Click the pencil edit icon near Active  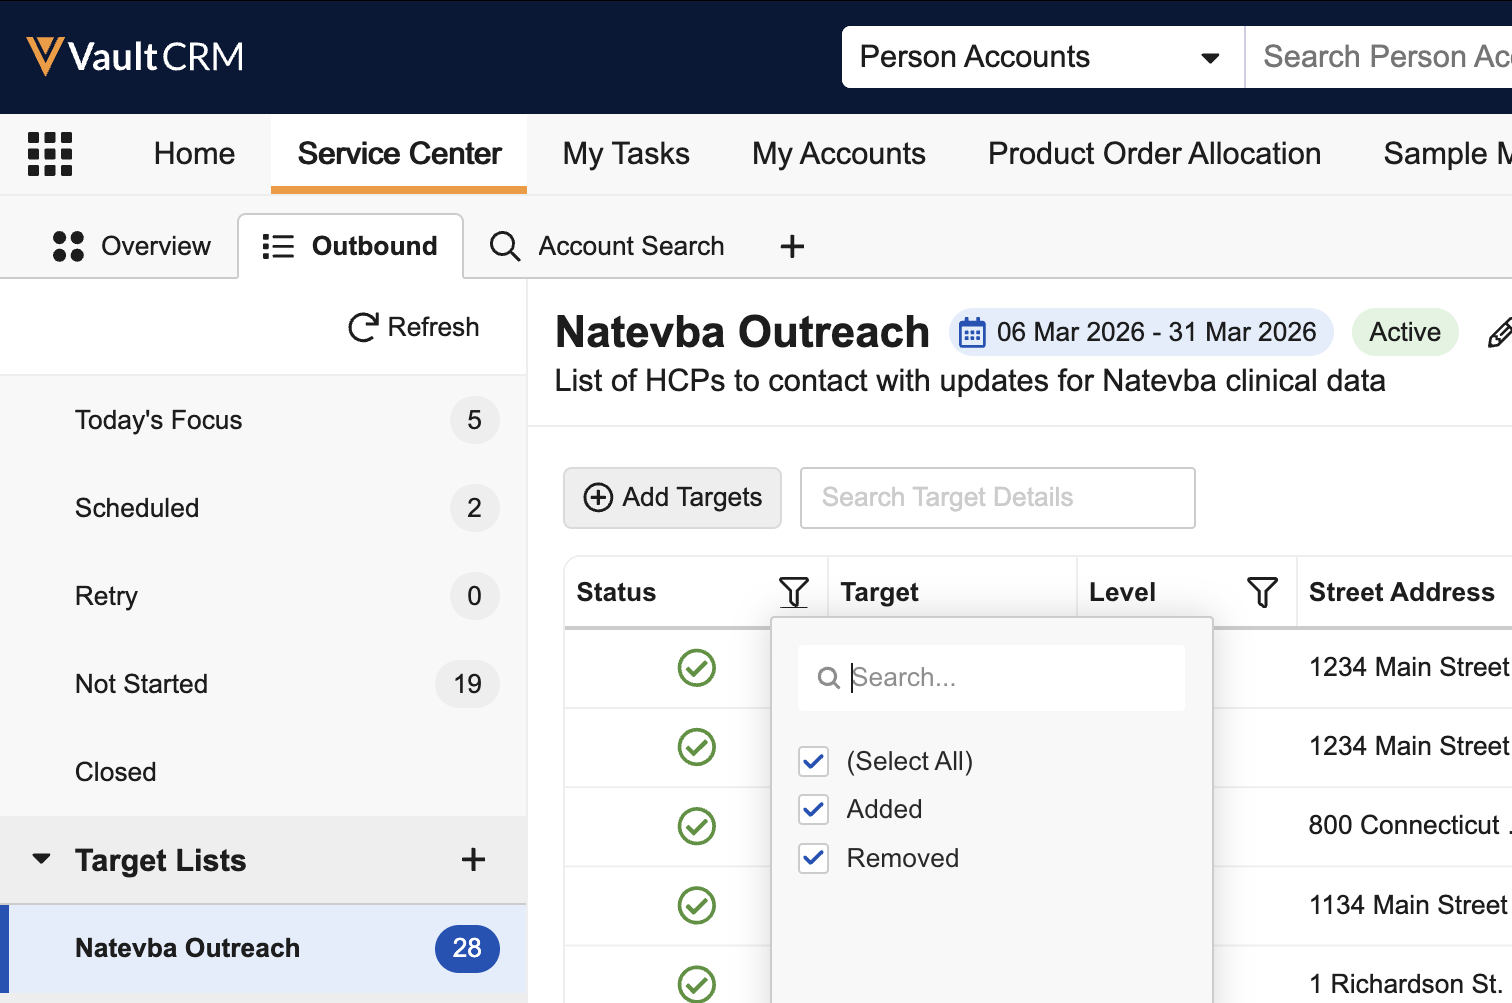coord(1498,332)
